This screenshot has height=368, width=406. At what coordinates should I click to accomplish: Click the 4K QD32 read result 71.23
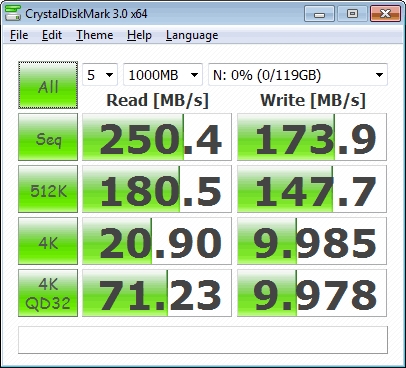157,293
